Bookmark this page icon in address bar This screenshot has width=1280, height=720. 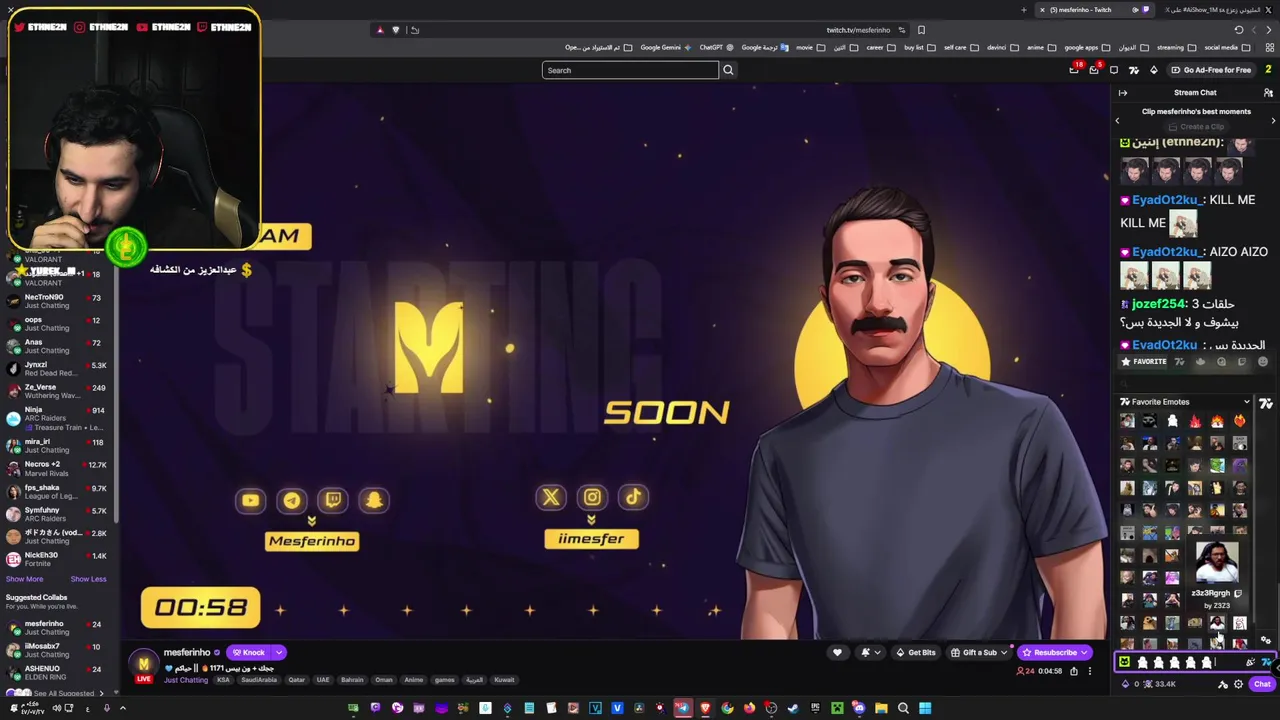click(x=921, y=30)
